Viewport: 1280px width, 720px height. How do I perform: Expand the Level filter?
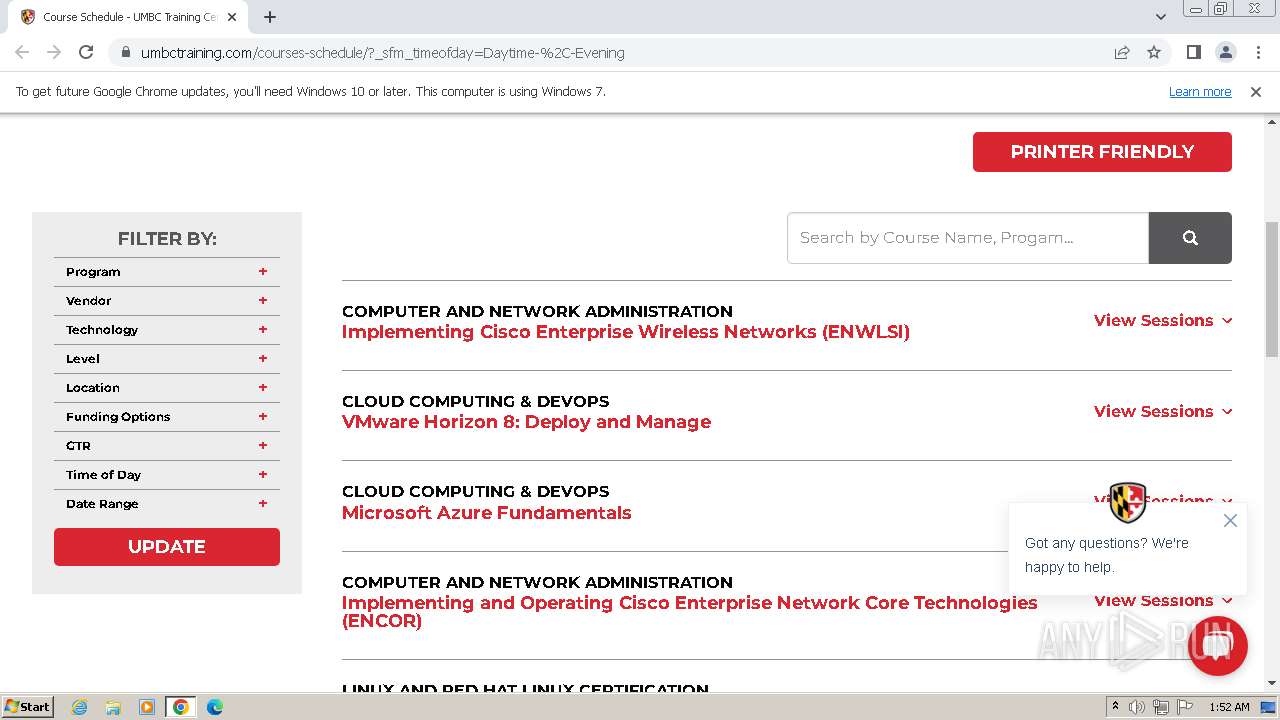point(167,359)
